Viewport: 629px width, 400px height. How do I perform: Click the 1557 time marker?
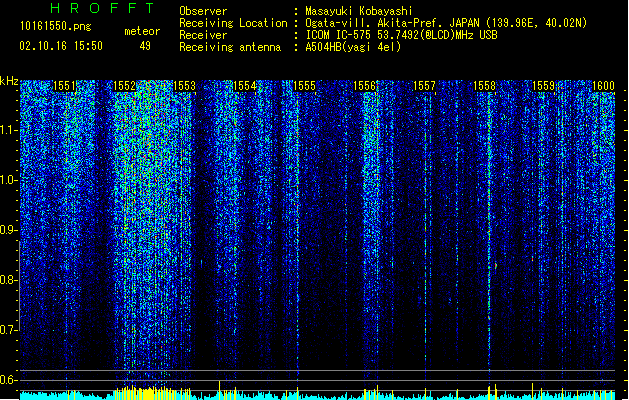[x=424, y=86]
